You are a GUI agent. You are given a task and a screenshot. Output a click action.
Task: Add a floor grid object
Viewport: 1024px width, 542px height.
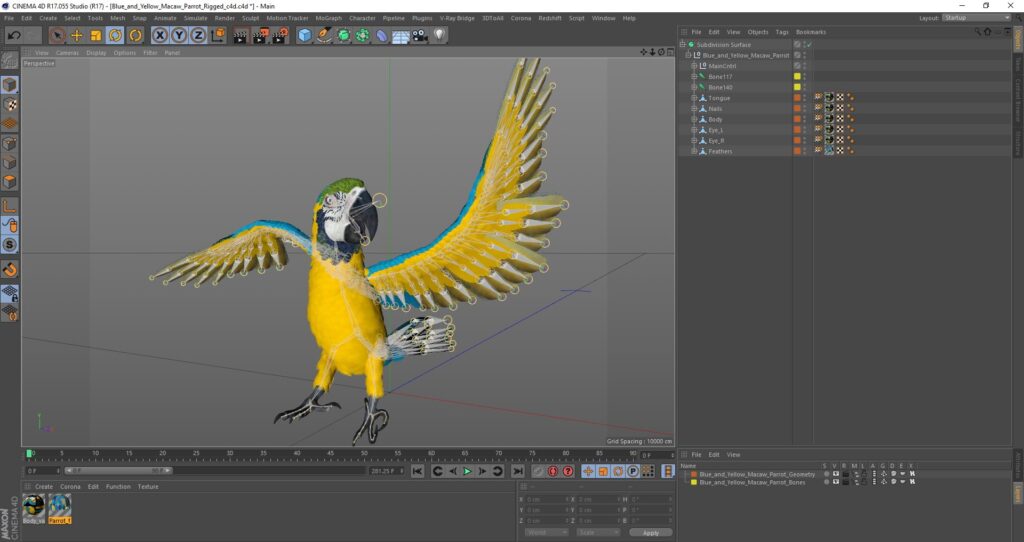point(400,35)
